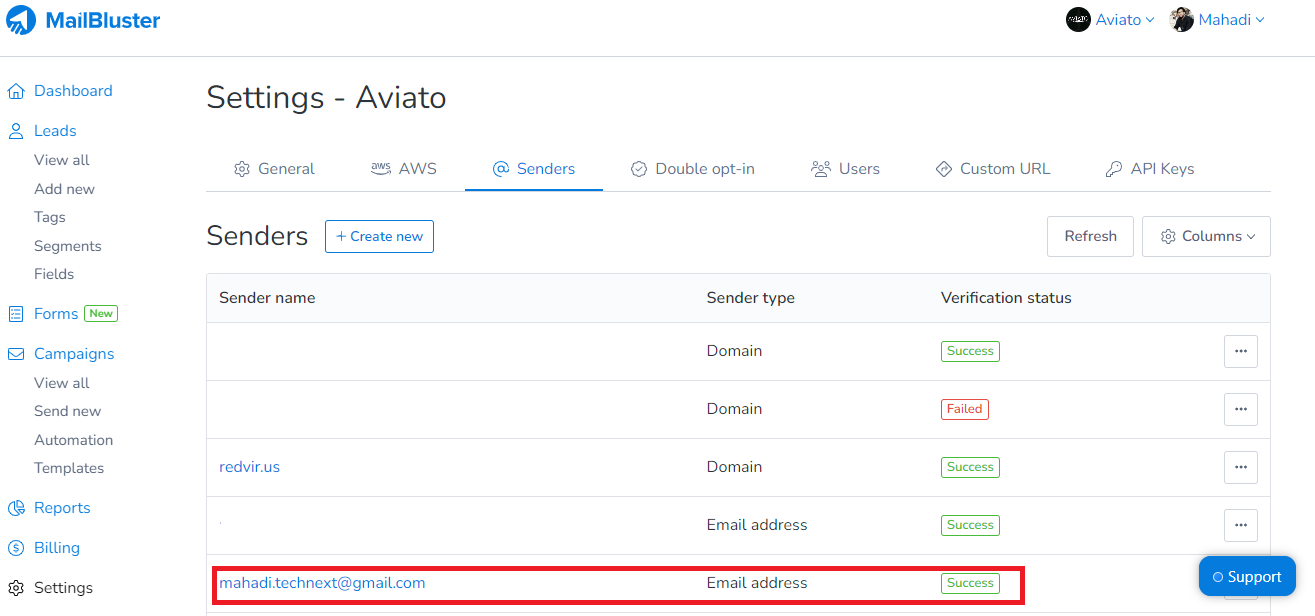Click the @ icon on Senders tab
1315x616 pixels.
pyautogui.click(x=501, y=169)
